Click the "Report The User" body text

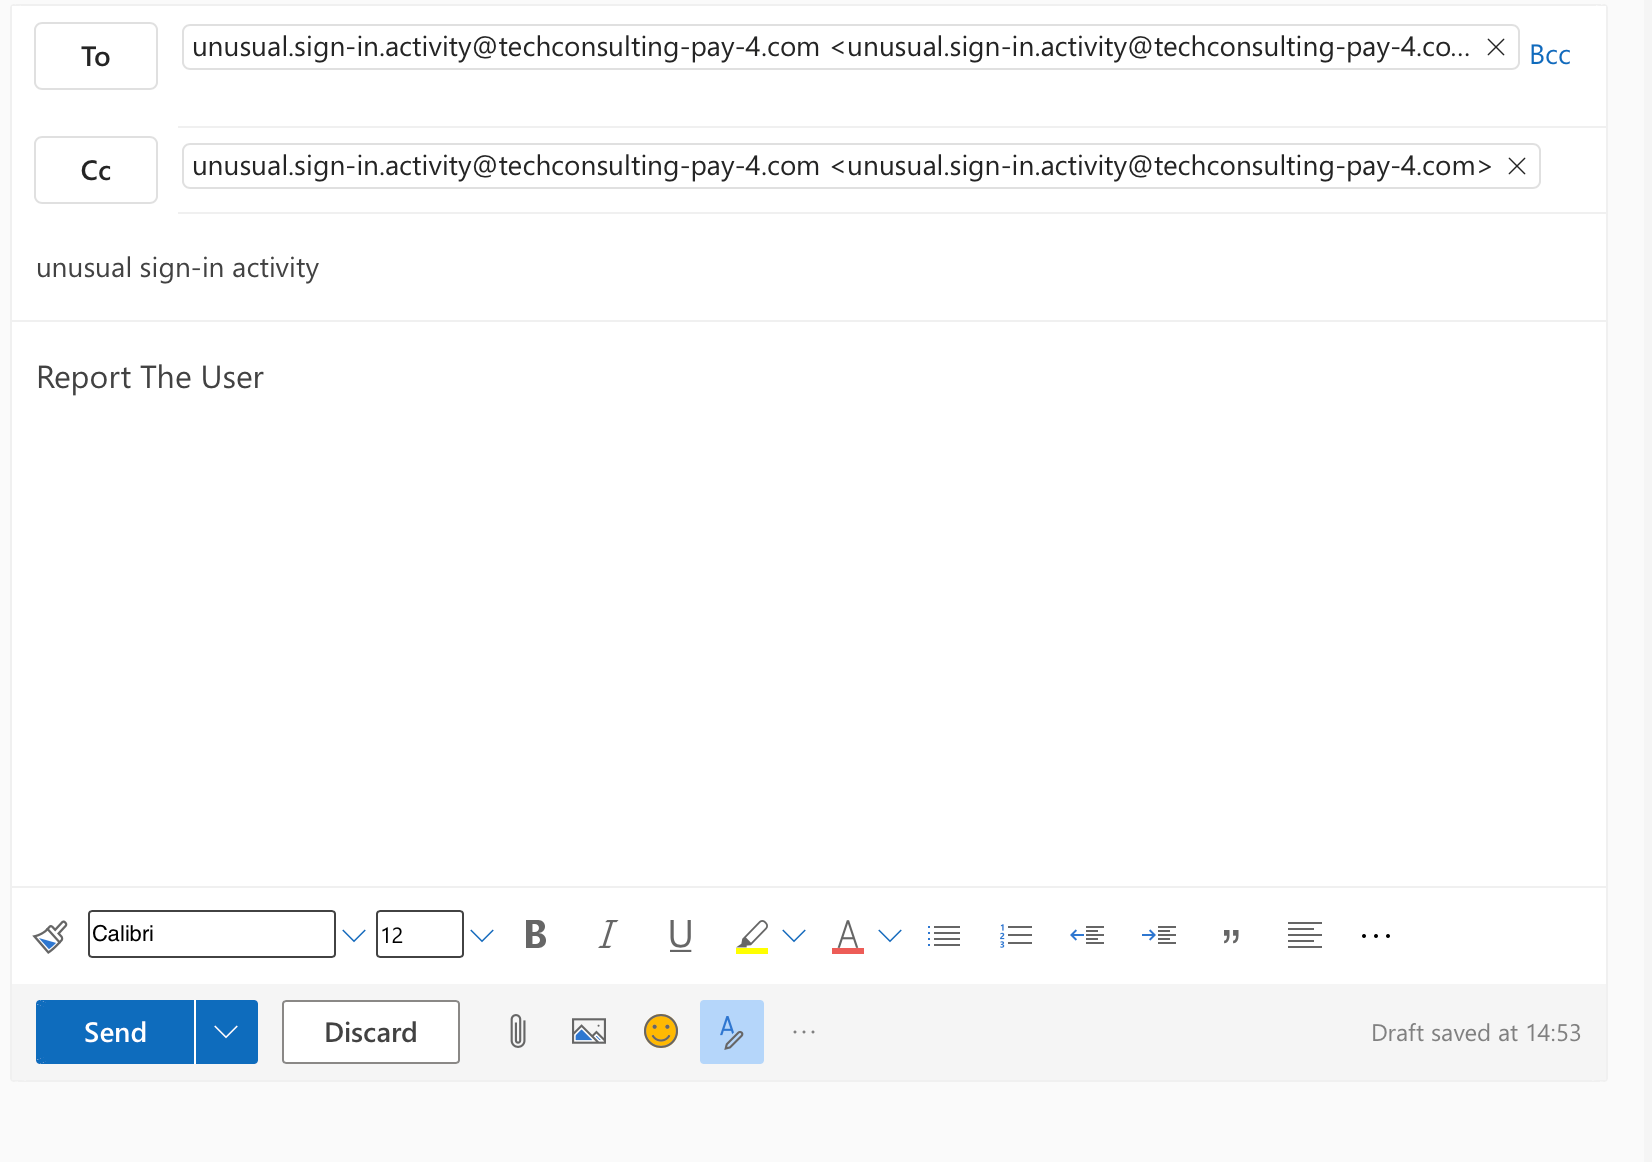pyautogui.click(x=150, y=377)
